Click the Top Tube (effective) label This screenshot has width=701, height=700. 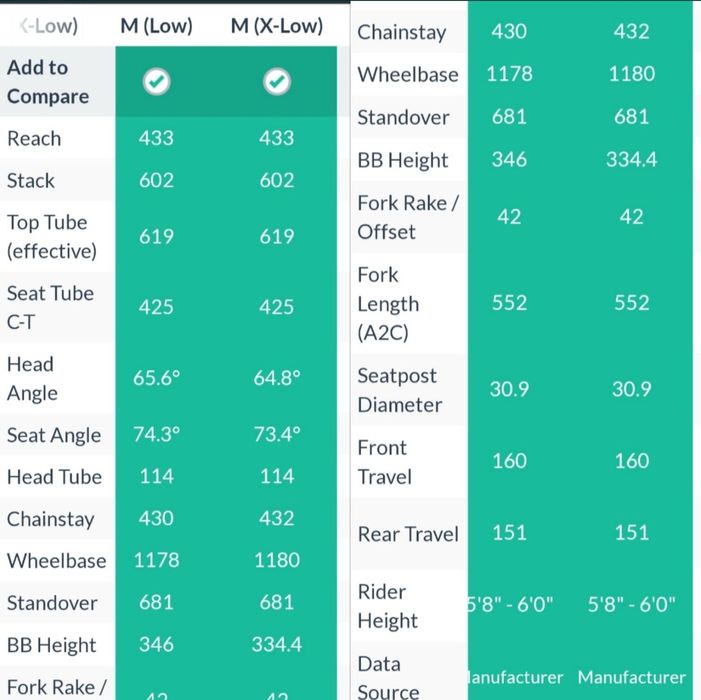tap(52, 236)
